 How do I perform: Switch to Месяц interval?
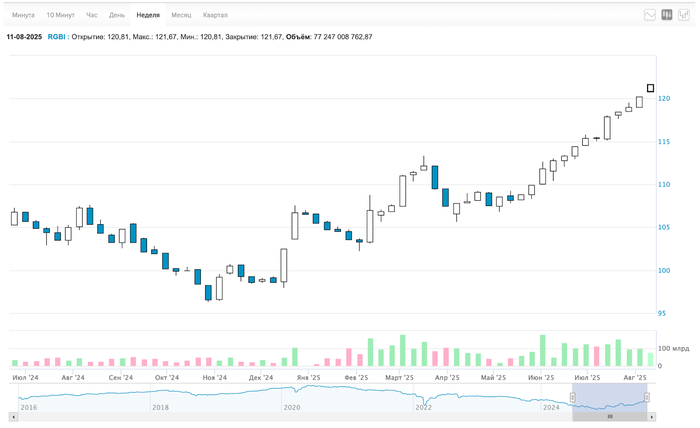click(x=181, y=15)
